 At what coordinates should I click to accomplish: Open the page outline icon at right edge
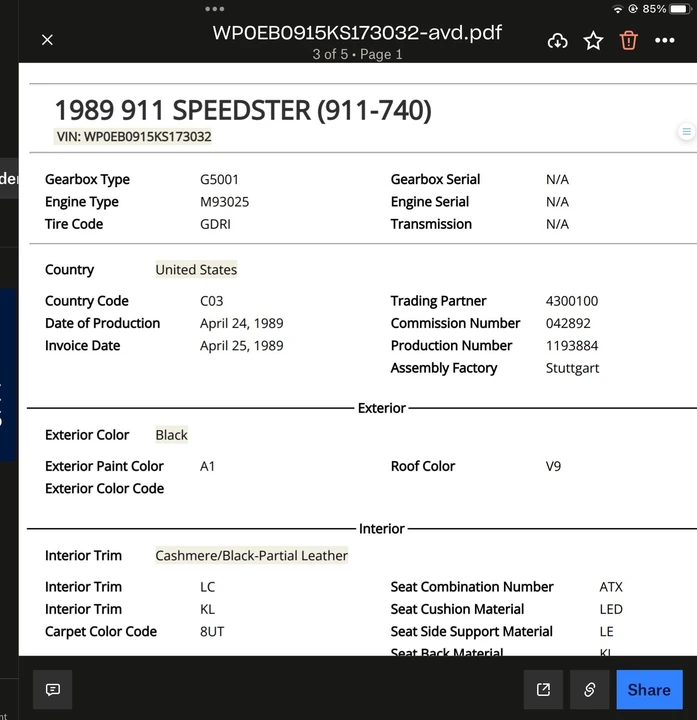click(x=686, y=132)
